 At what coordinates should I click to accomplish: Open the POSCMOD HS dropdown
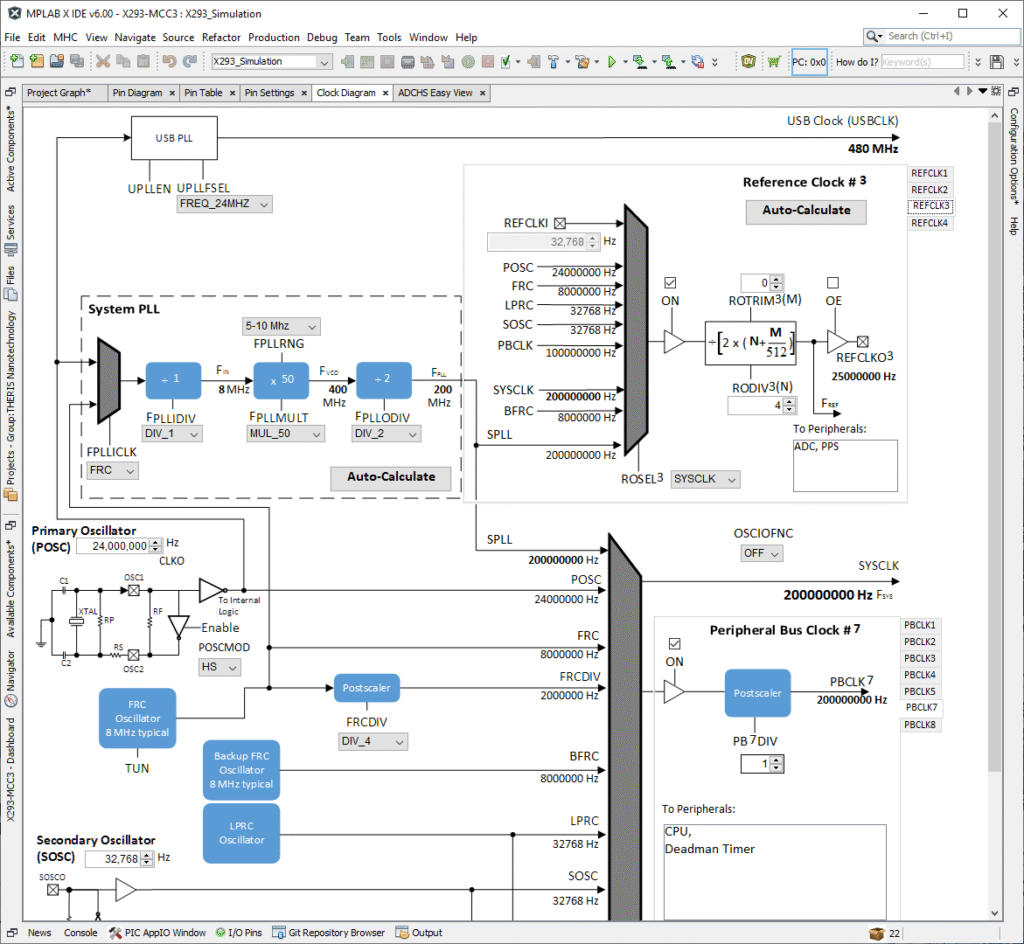tap(219, 667)
